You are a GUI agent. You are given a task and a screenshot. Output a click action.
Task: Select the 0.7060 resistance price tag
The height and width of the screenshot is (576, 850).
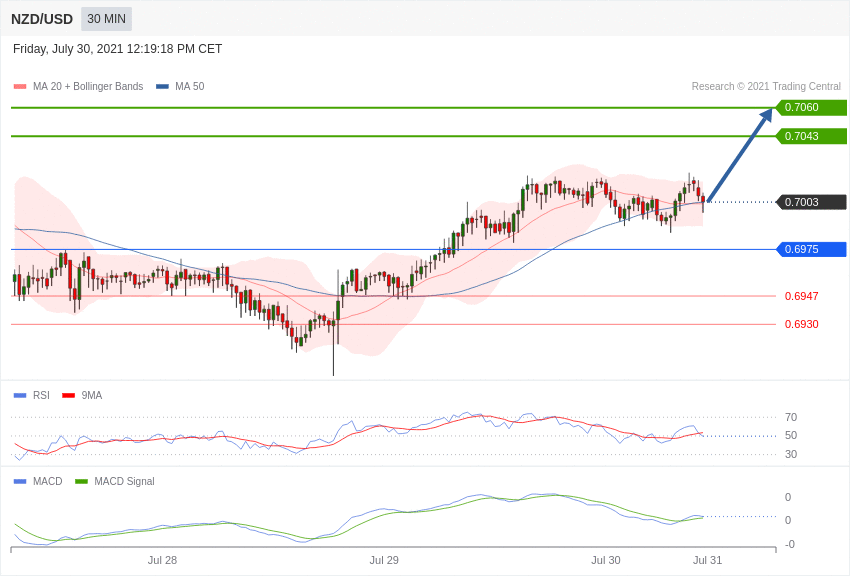pos(811,107)
